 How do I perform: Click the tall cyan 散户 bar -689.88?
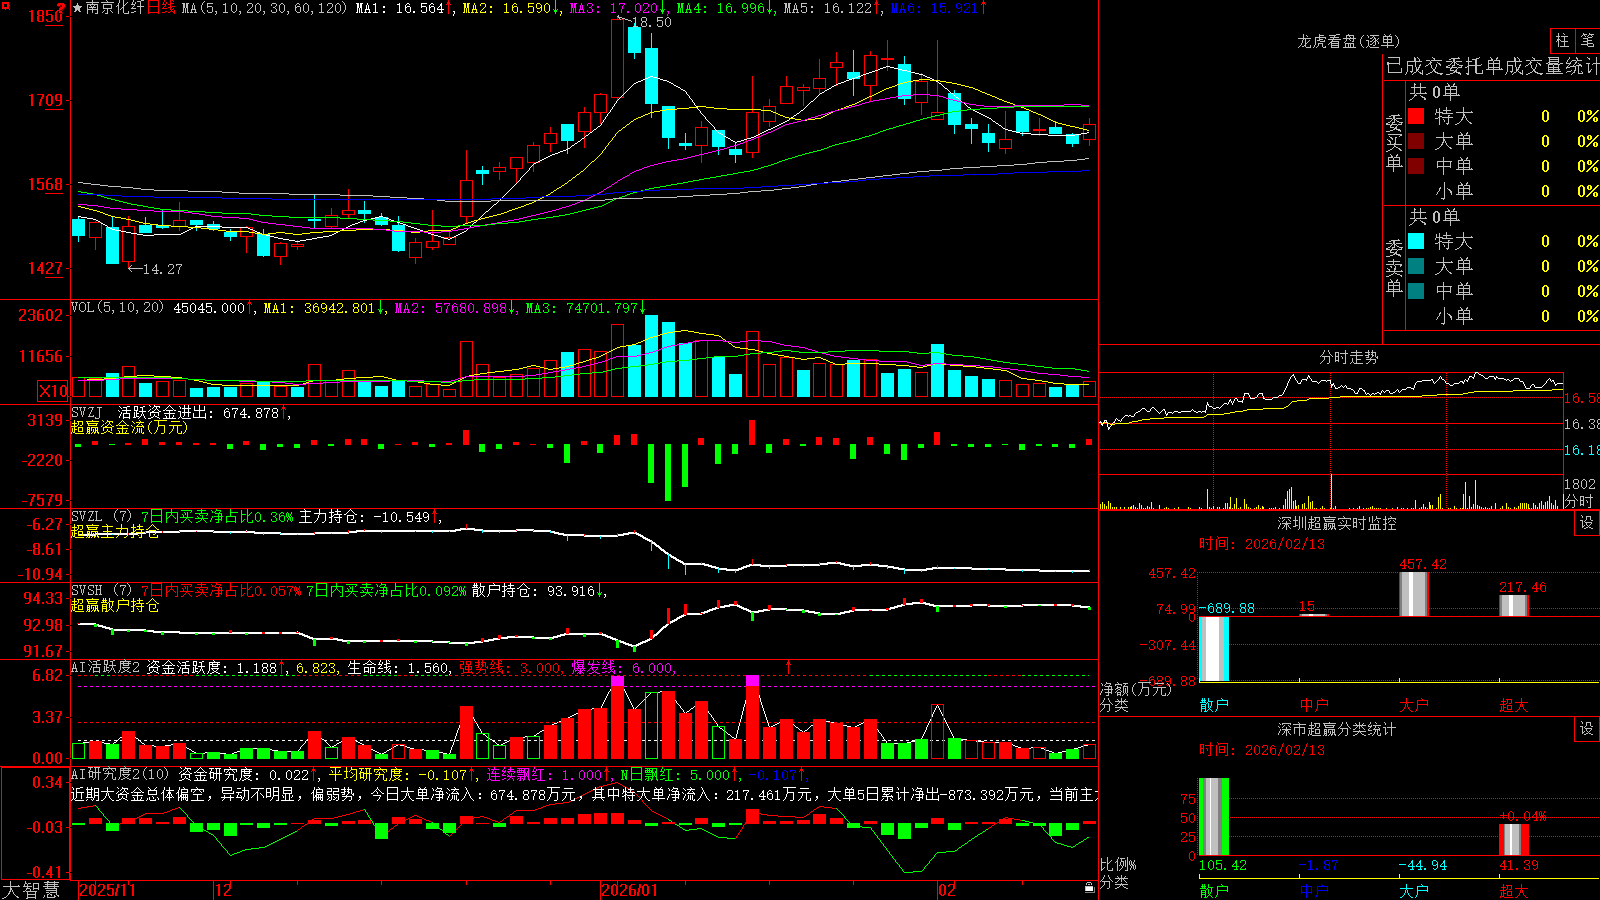point(1214,649)
